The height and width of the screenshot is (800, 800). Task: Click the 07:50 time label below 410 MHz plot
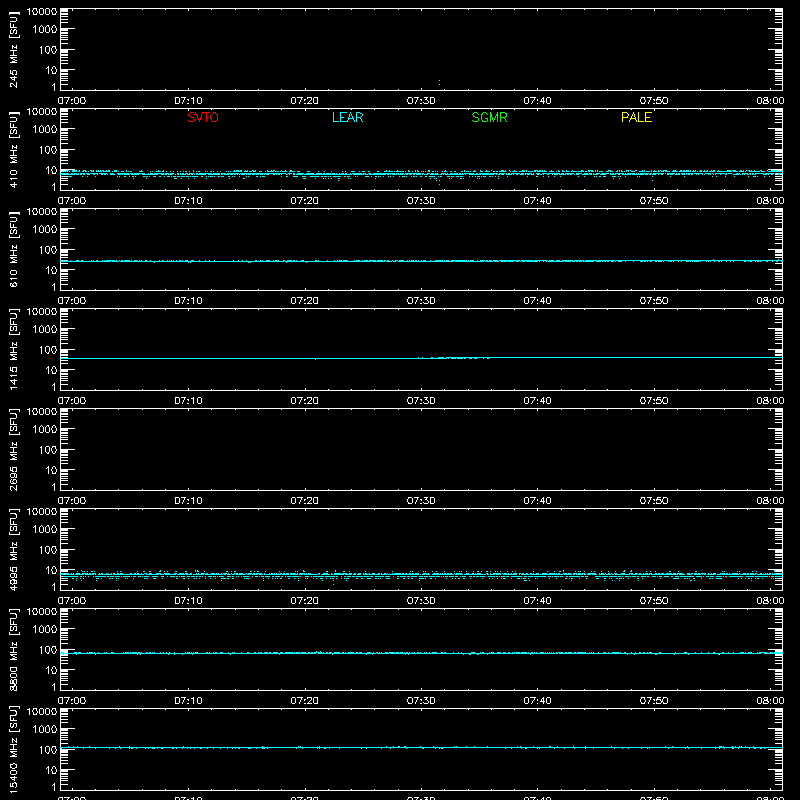tap(654, 201)
